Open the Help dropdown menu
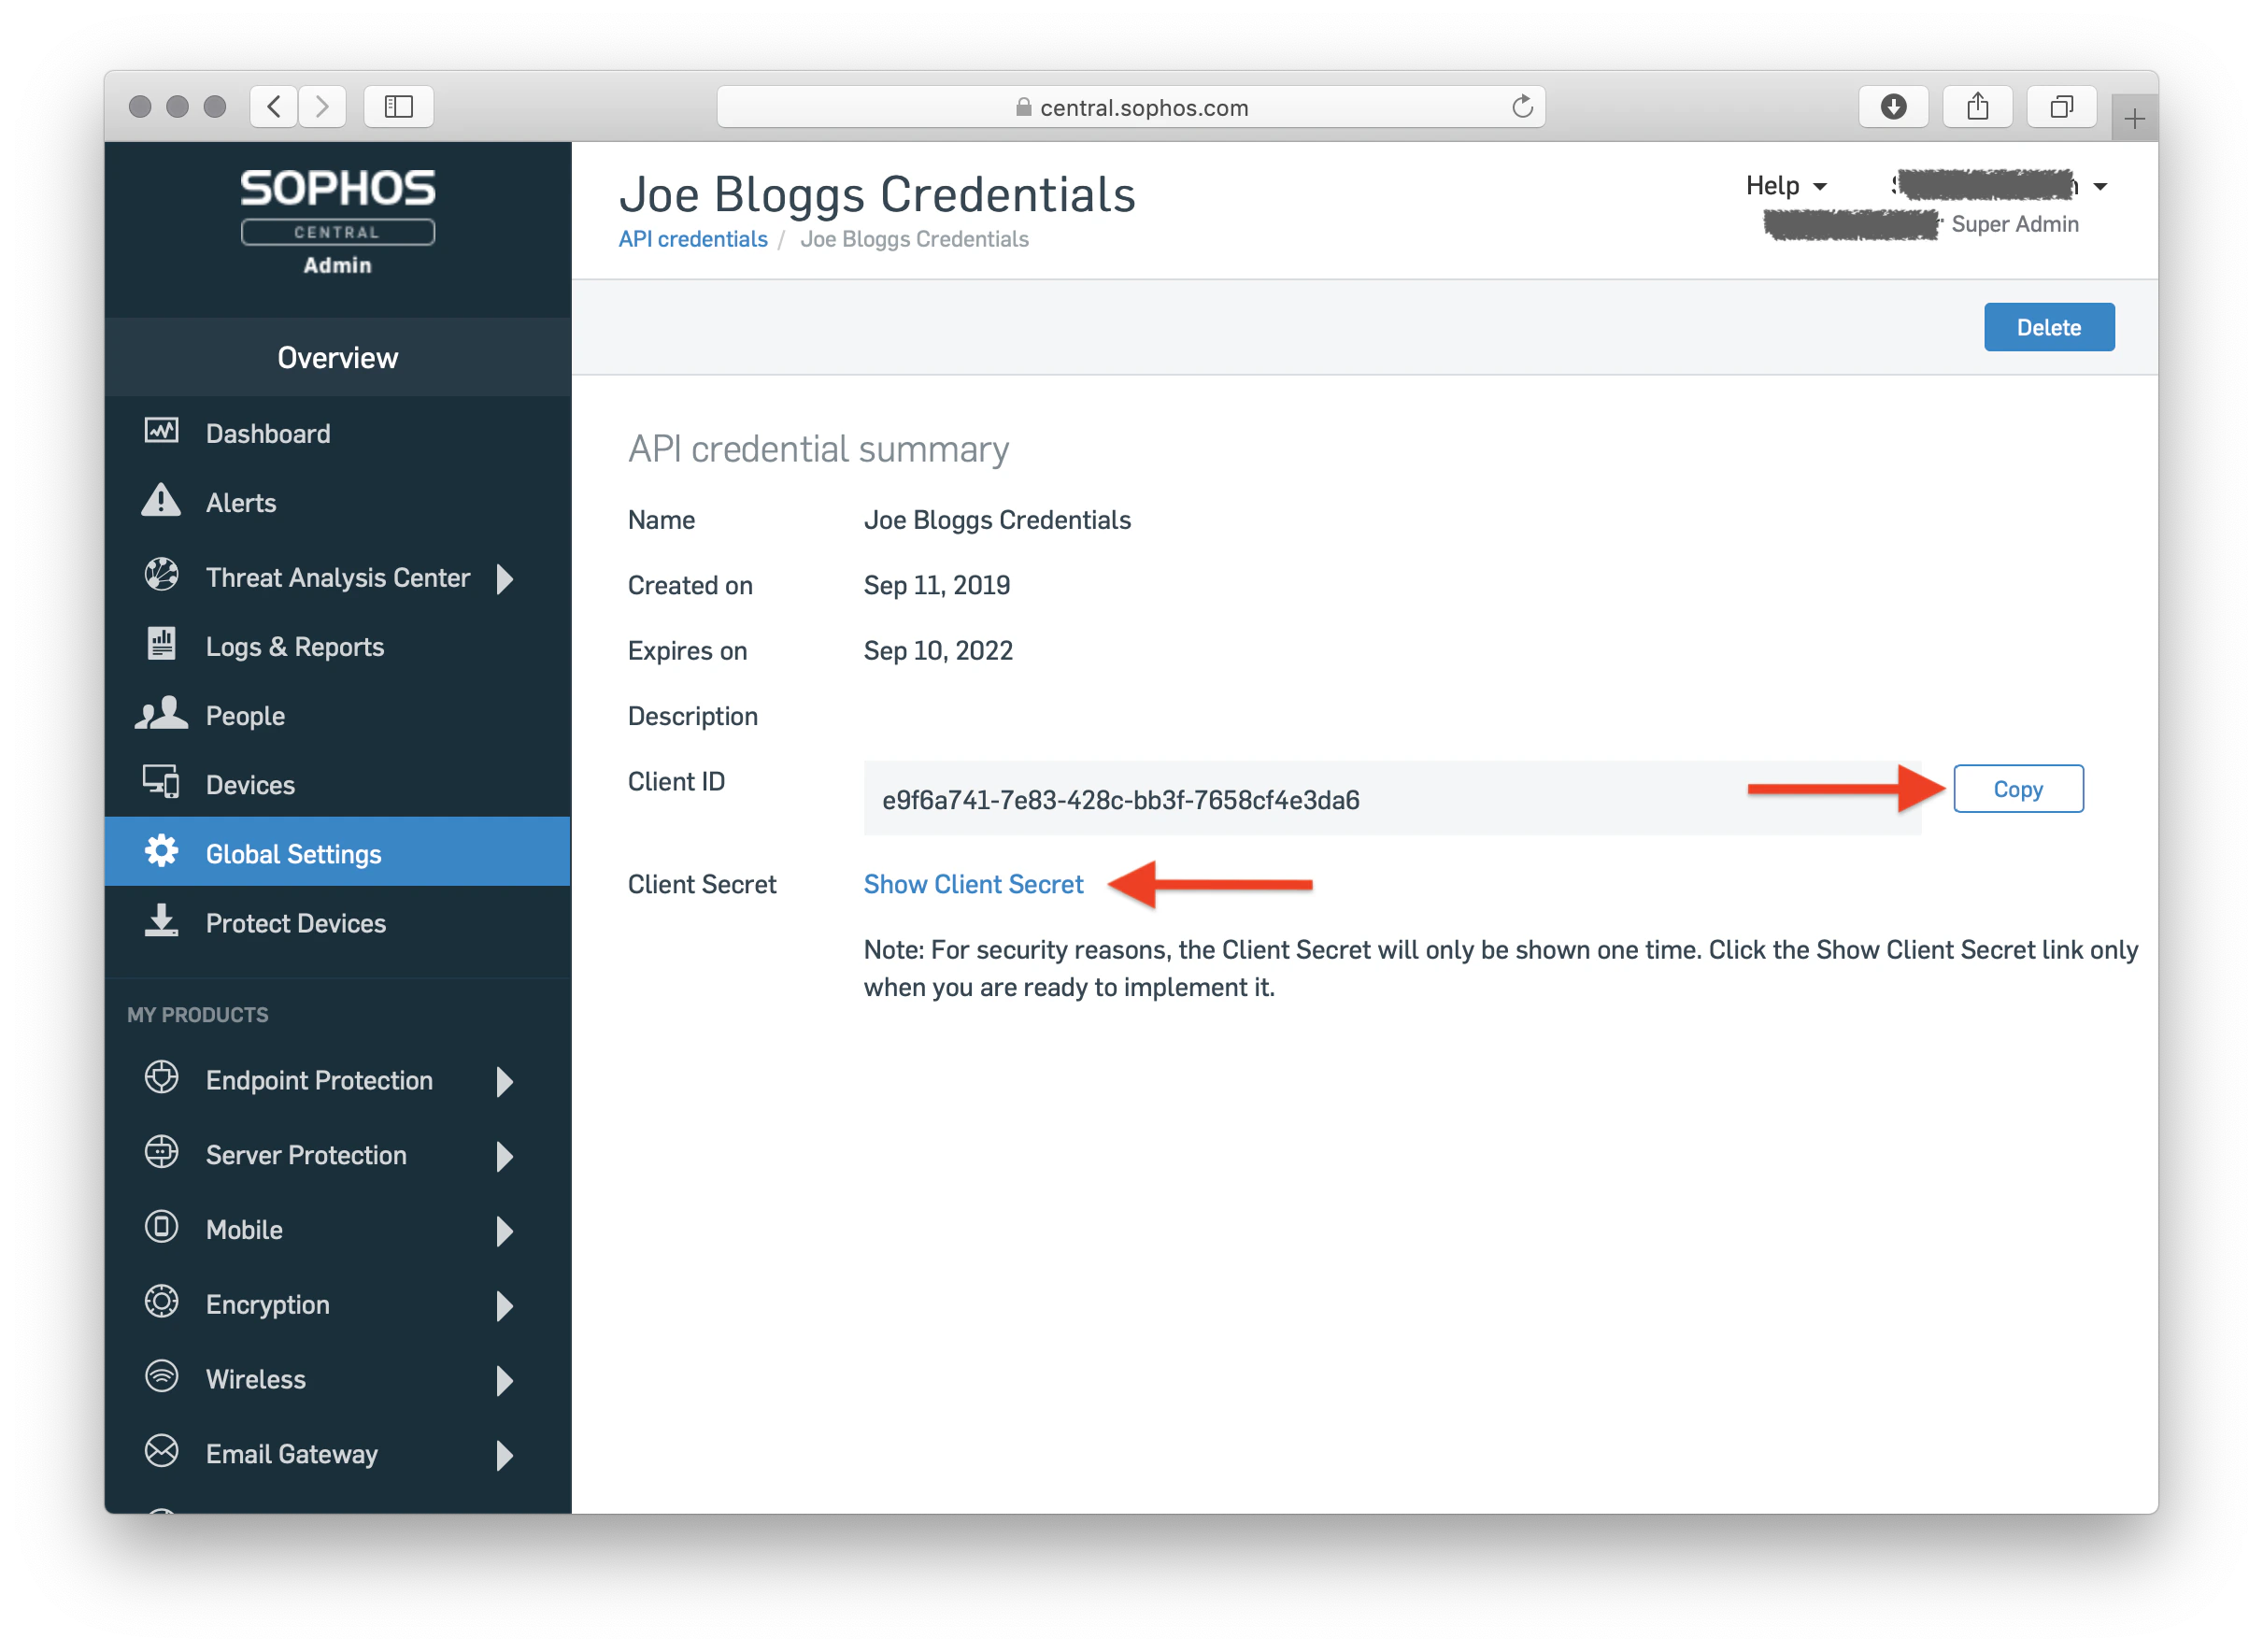The width and height of the screenshot is (2263, 1652). pyautogui.click(x=1785, y=186)
